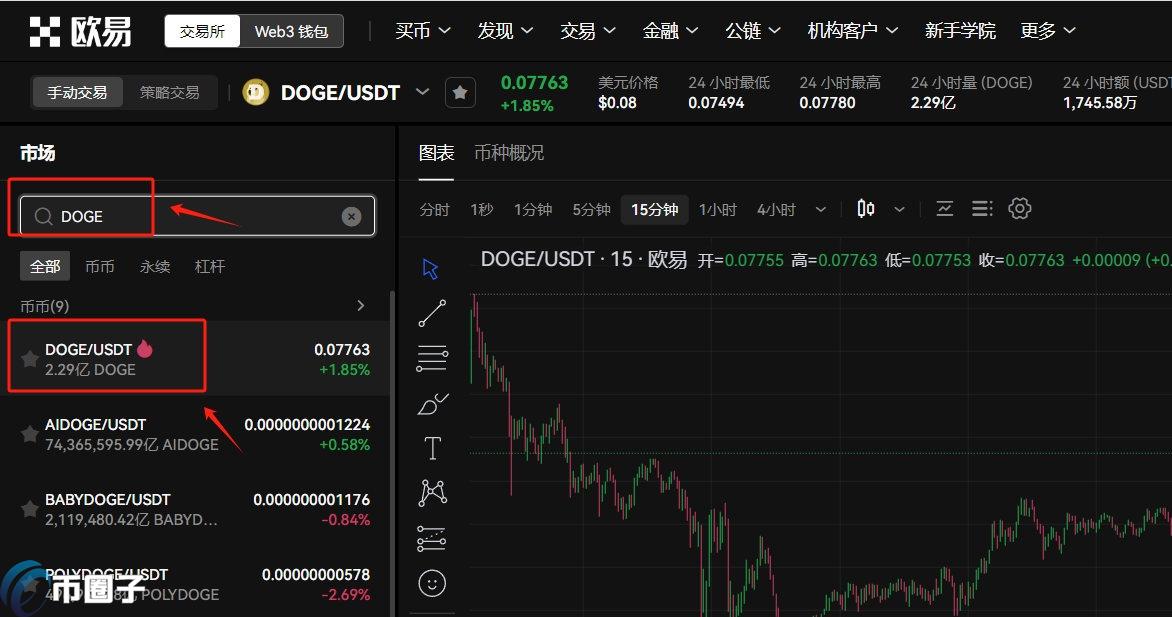Expand chart type options chevron
Viewport: 1172px width, 617px height.
(x=900, y=209)
